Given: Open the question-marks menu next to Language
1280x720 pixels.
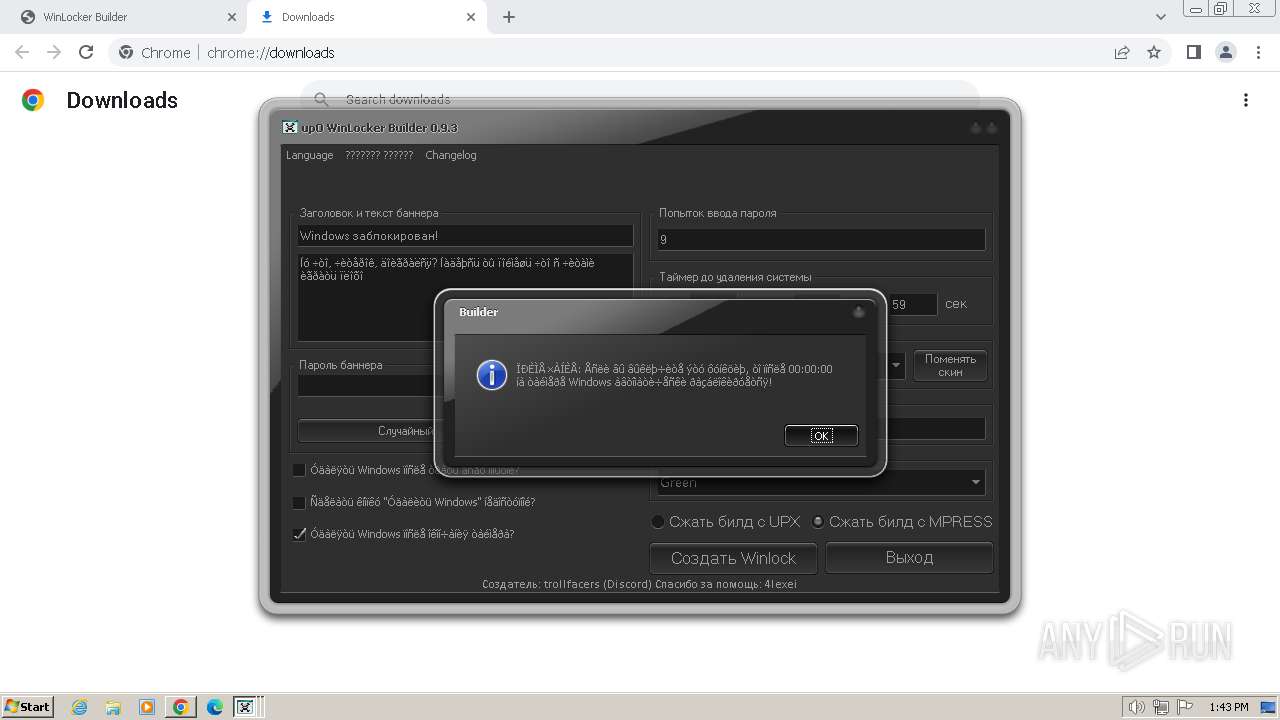Looking at the screenshot, I should [379, 155].
